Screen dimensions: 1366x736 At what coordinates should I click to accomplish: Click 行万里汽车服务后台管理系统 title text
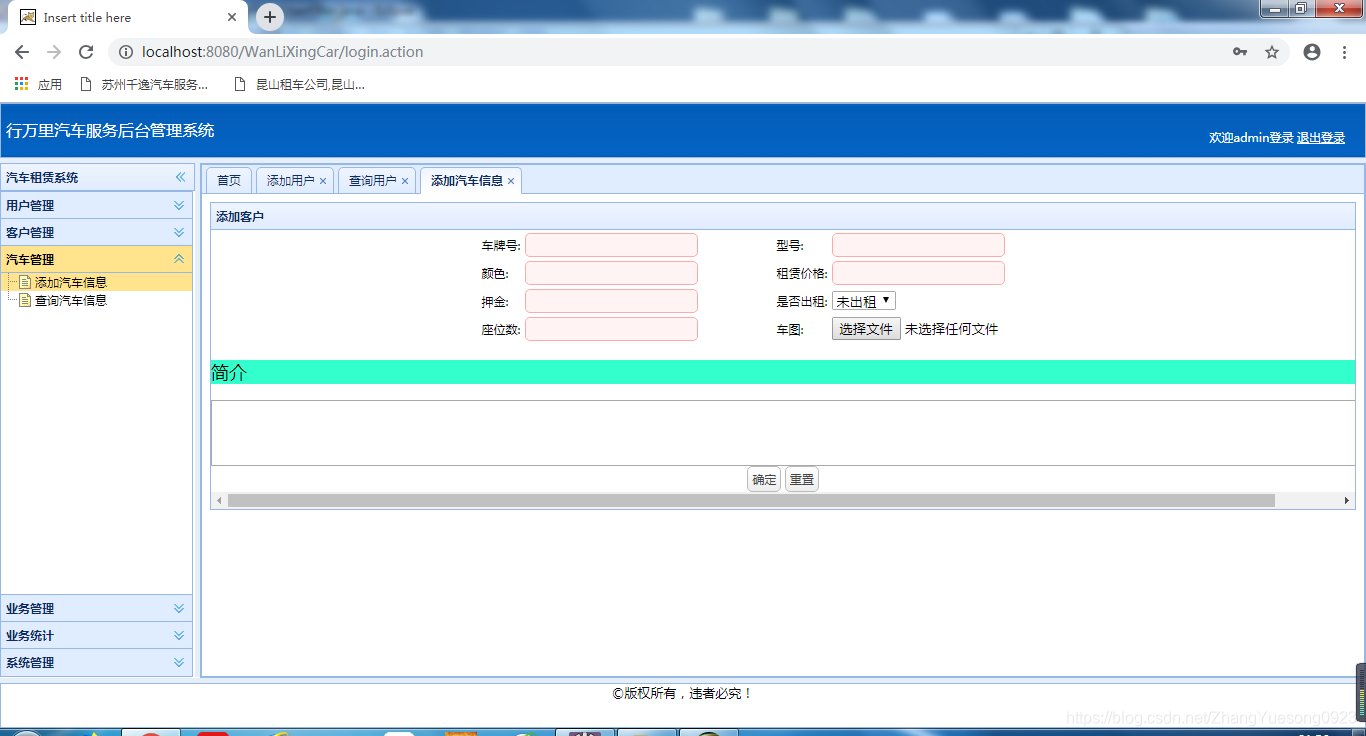pos(110,130)
